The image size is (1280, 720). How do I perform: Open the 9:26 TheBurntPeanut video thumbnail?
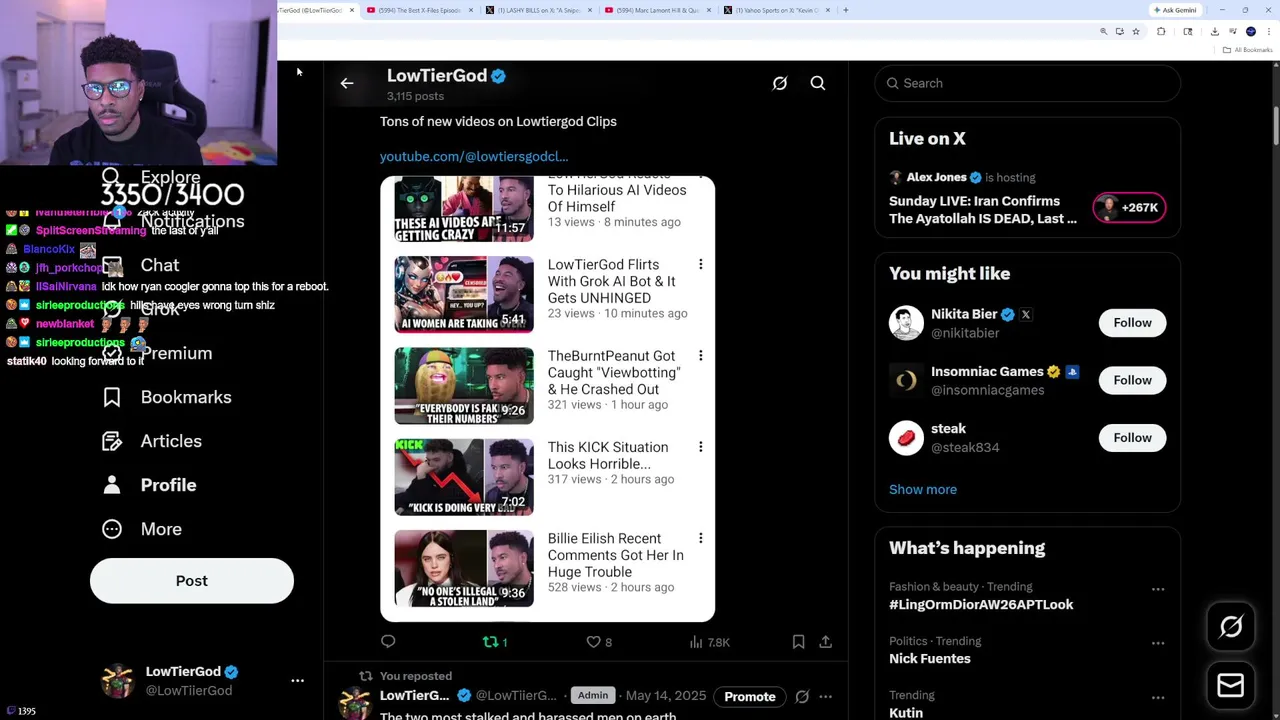(x=464, y=386)
